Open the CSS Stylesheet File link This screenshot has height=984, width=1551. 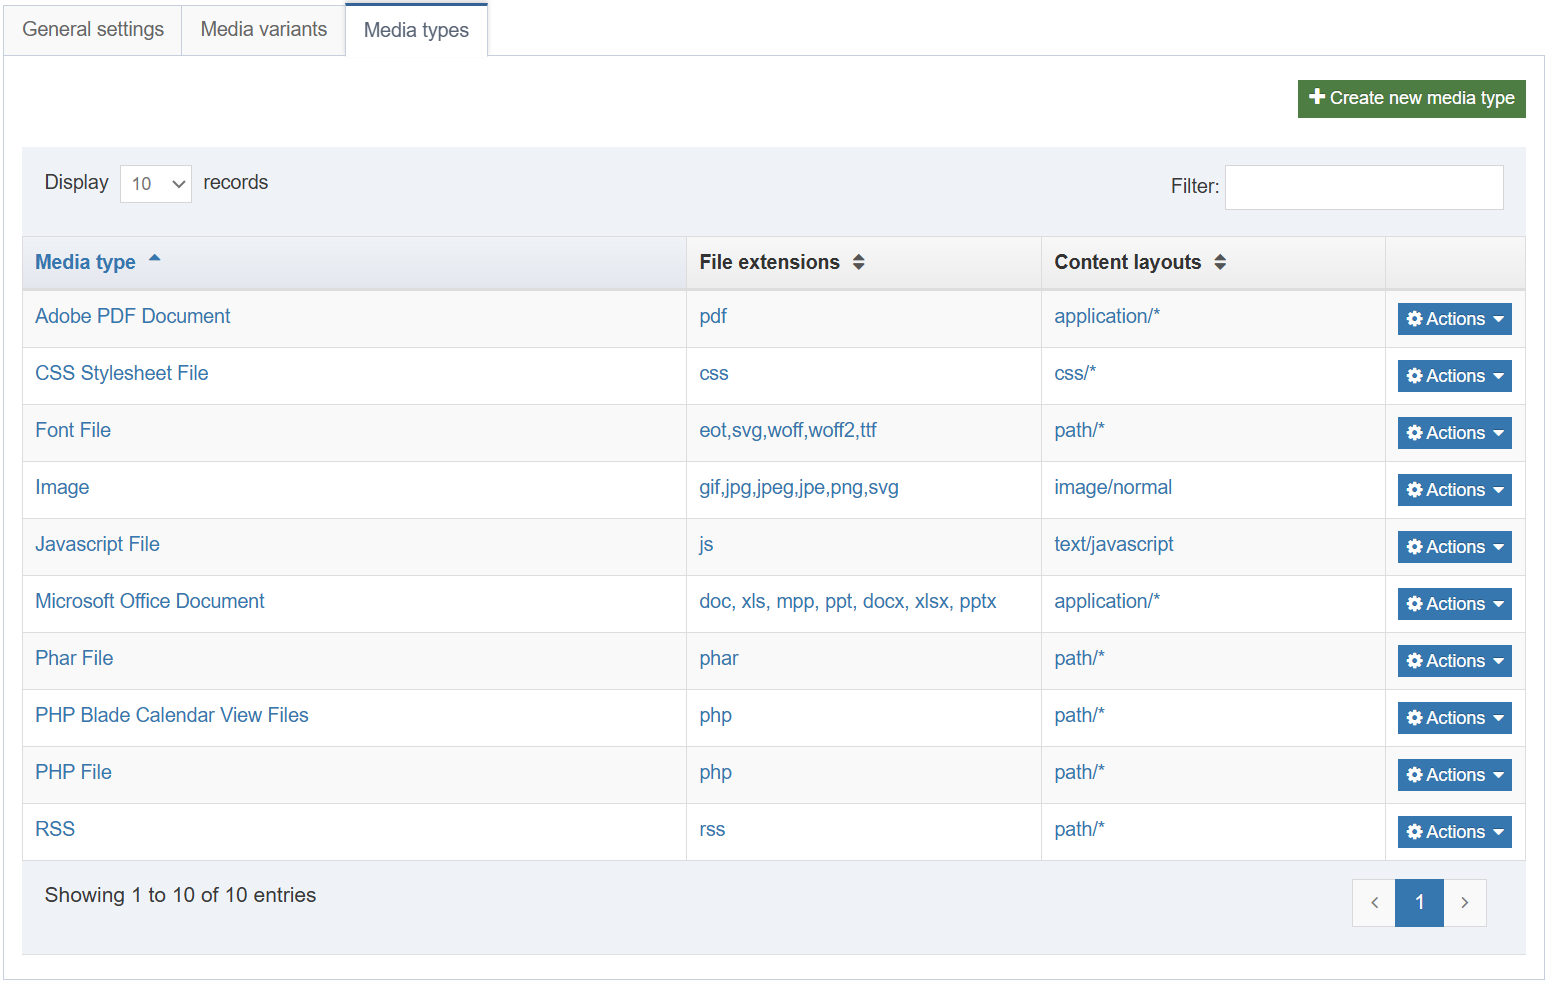coord(122,373)
